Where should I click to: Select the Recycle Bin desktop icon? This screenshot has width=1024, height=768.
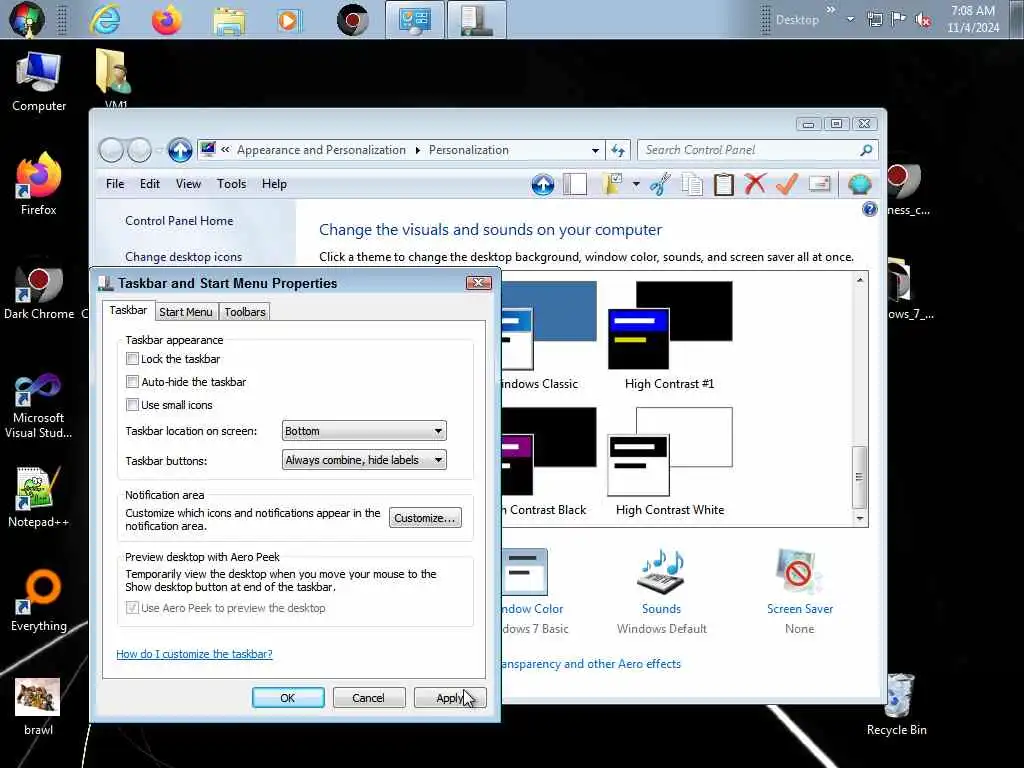(x=897, y=705)
